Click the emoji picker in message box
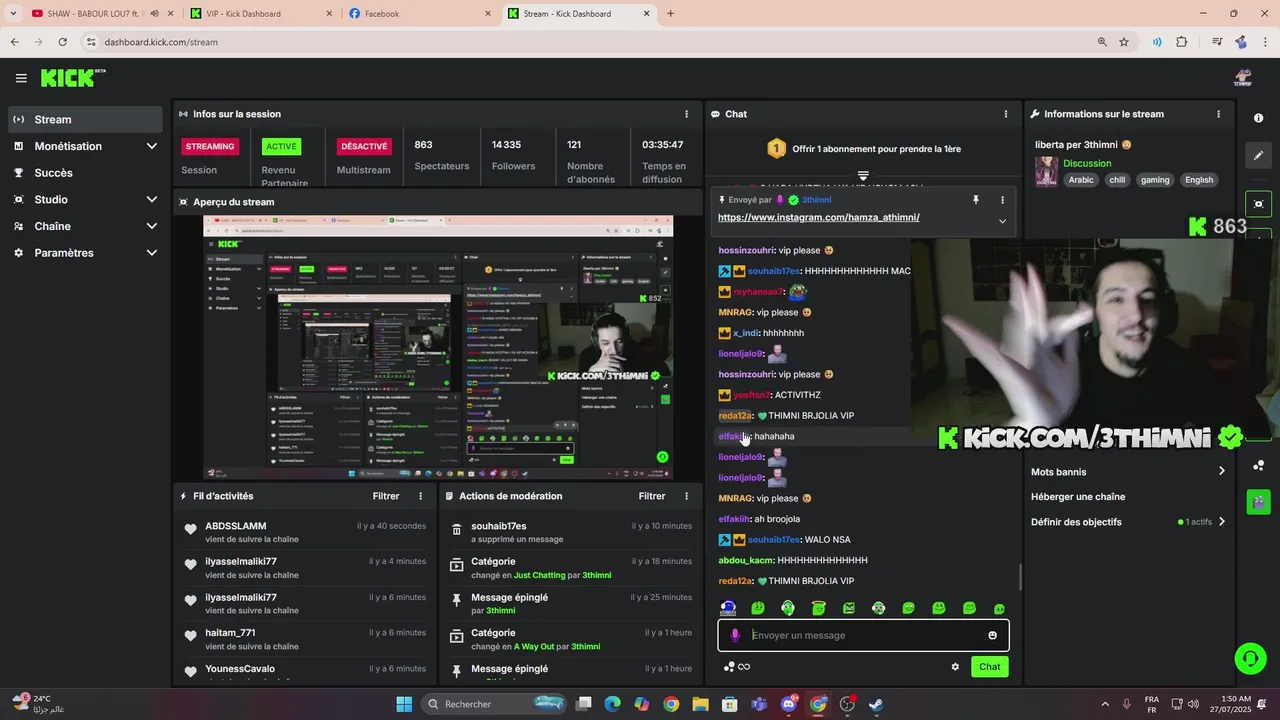Screen dimensions: 1280x720 pos(992,635)
